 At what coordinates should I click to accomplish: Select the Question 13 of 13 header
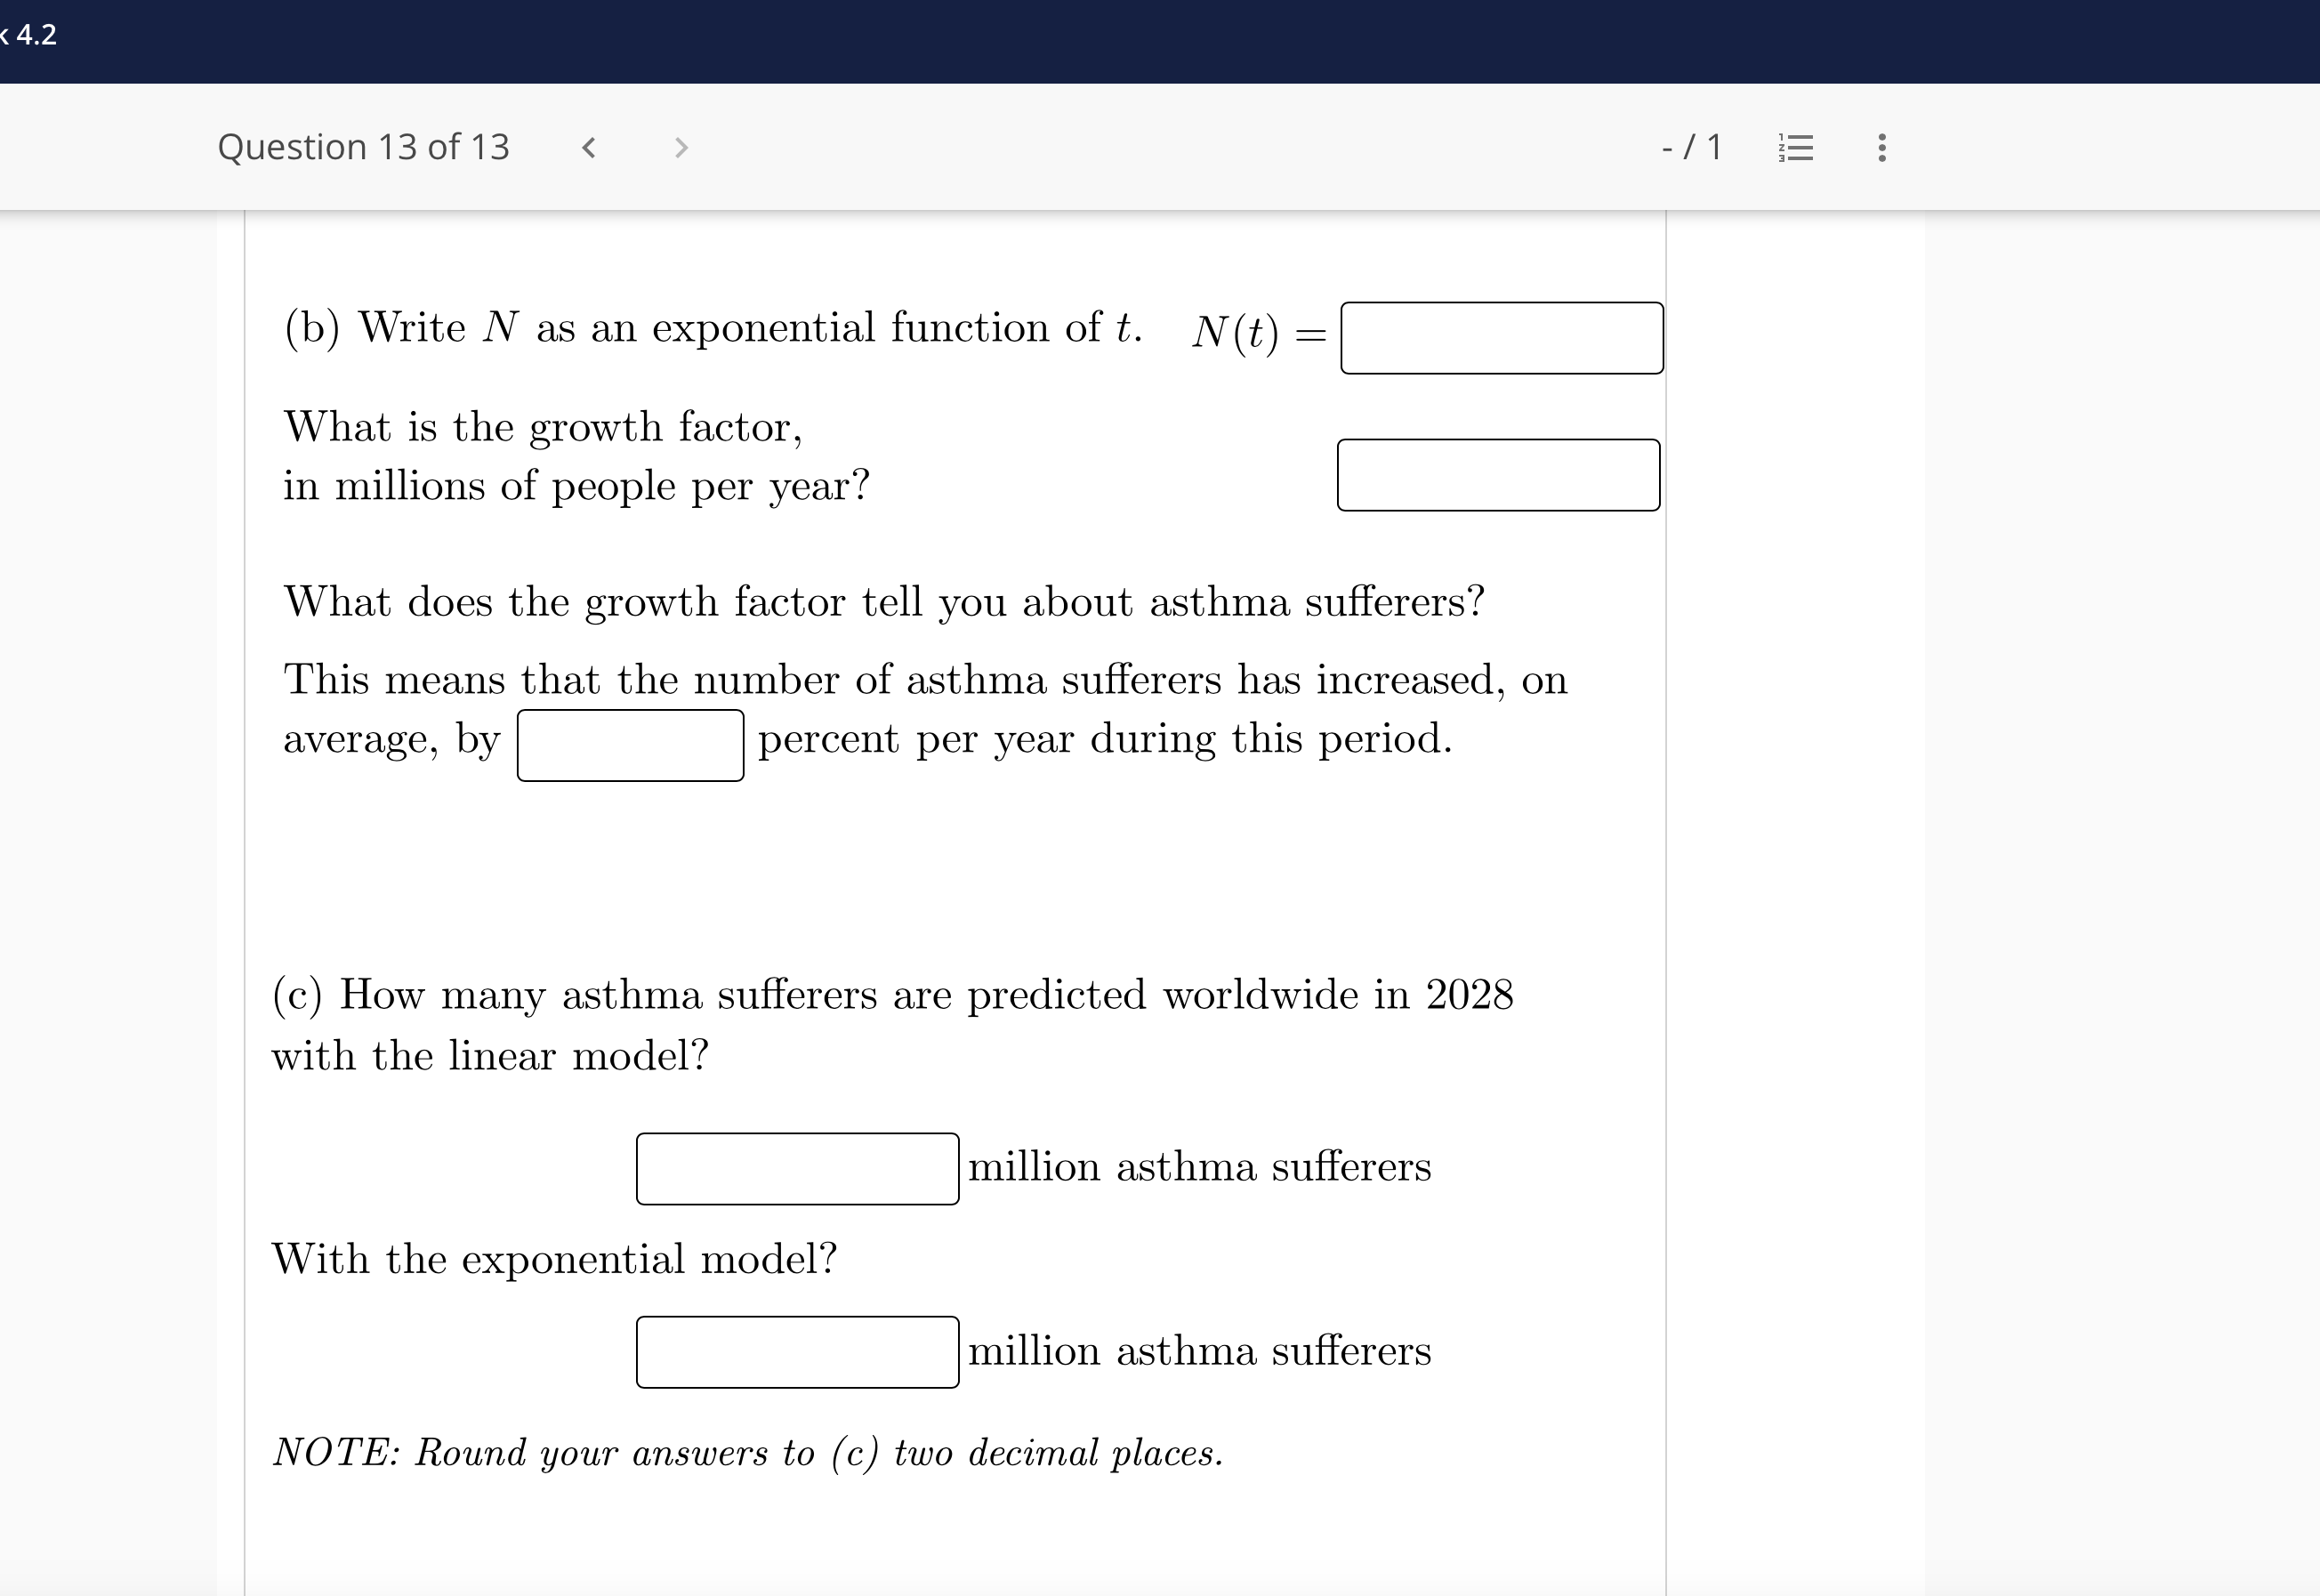364,147
